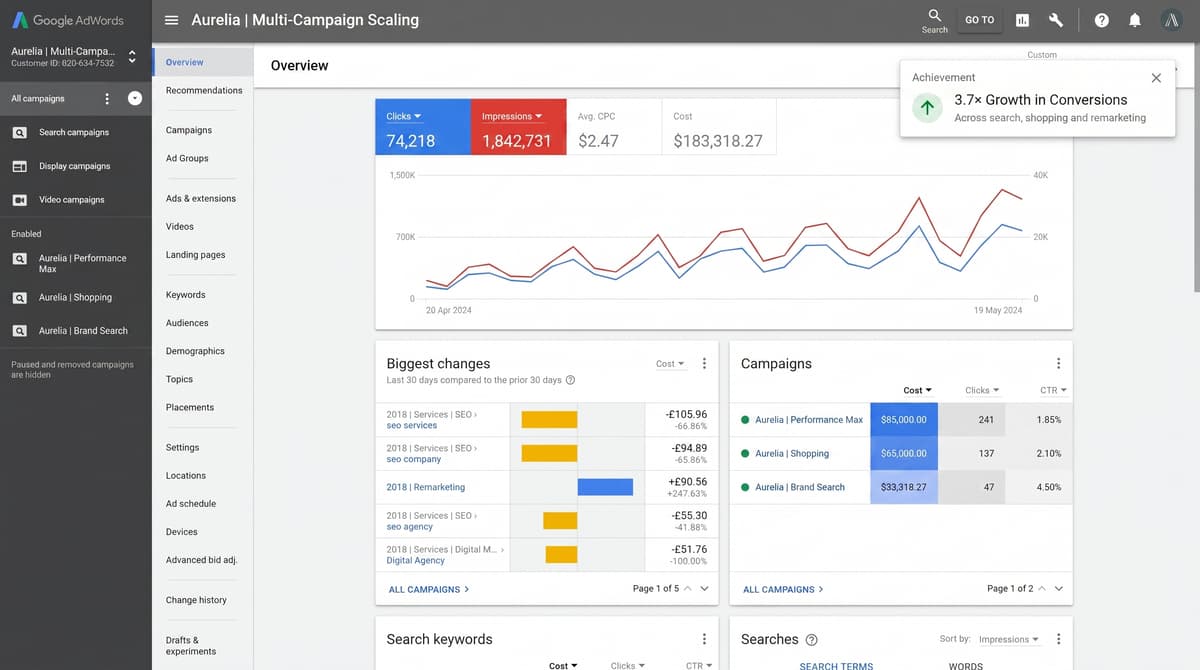Click the Video campaigns camera icon
The width and height of the screenshot is (1200, 670).
pyautogui.click(x=20, y=200)
